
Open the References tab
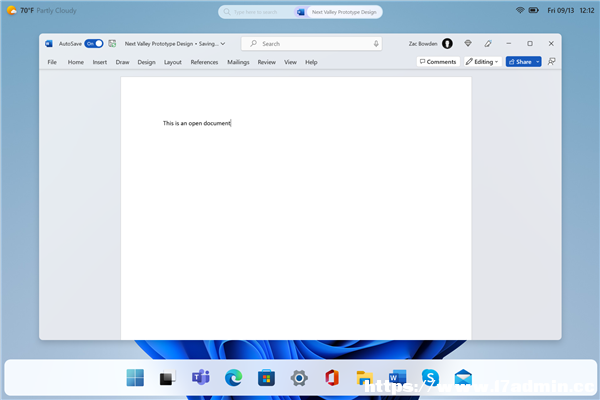pyautogui.click(x=204, y=62)
